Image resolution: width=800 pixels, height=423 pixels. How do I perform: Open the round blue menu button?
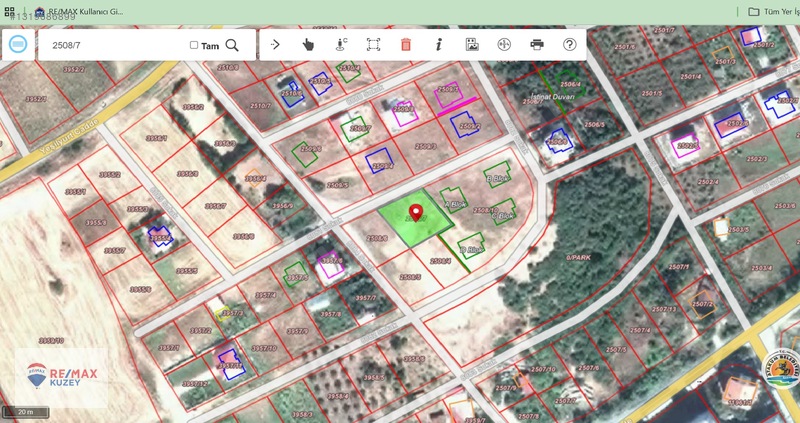[18, 45]
